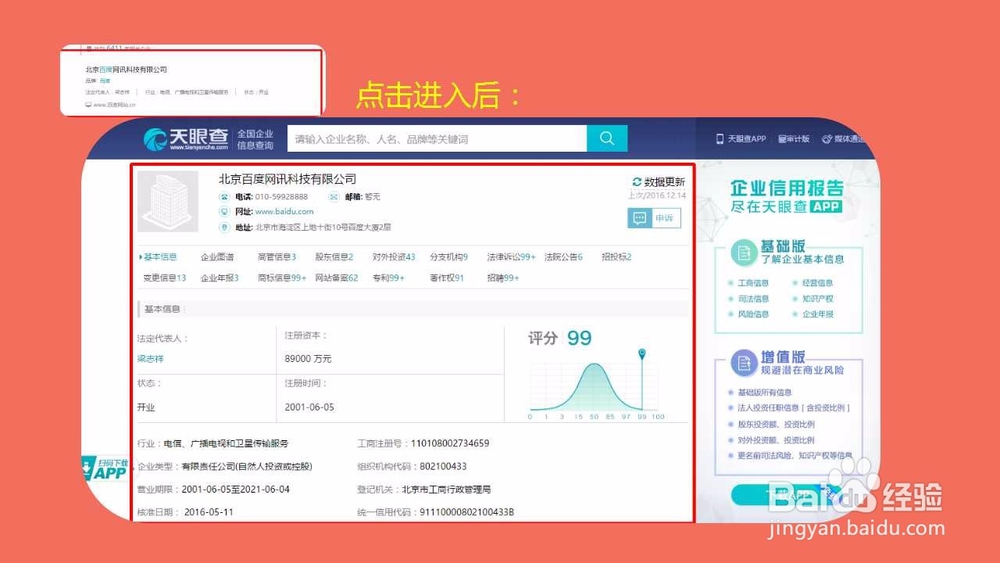Click the score value 99
Screen dimensions: 1000x563
point(579,338)
